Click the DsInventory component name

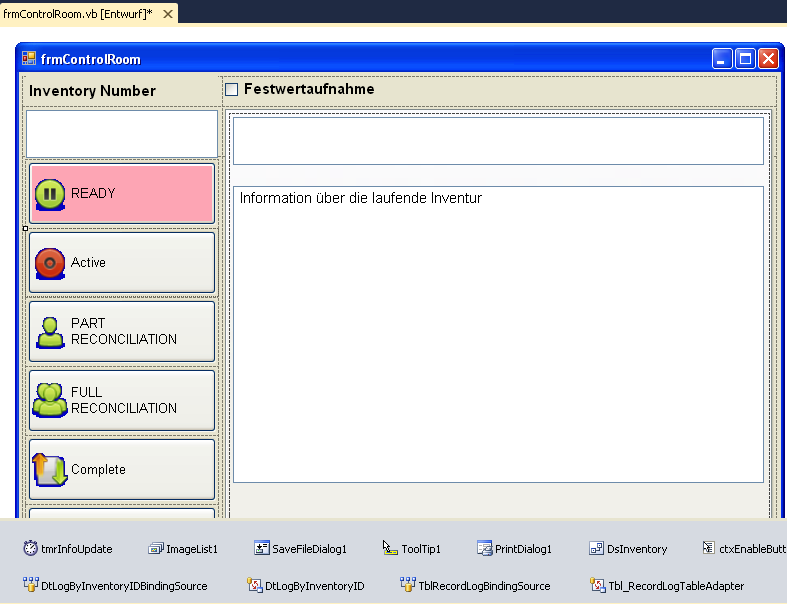point(637,549)
